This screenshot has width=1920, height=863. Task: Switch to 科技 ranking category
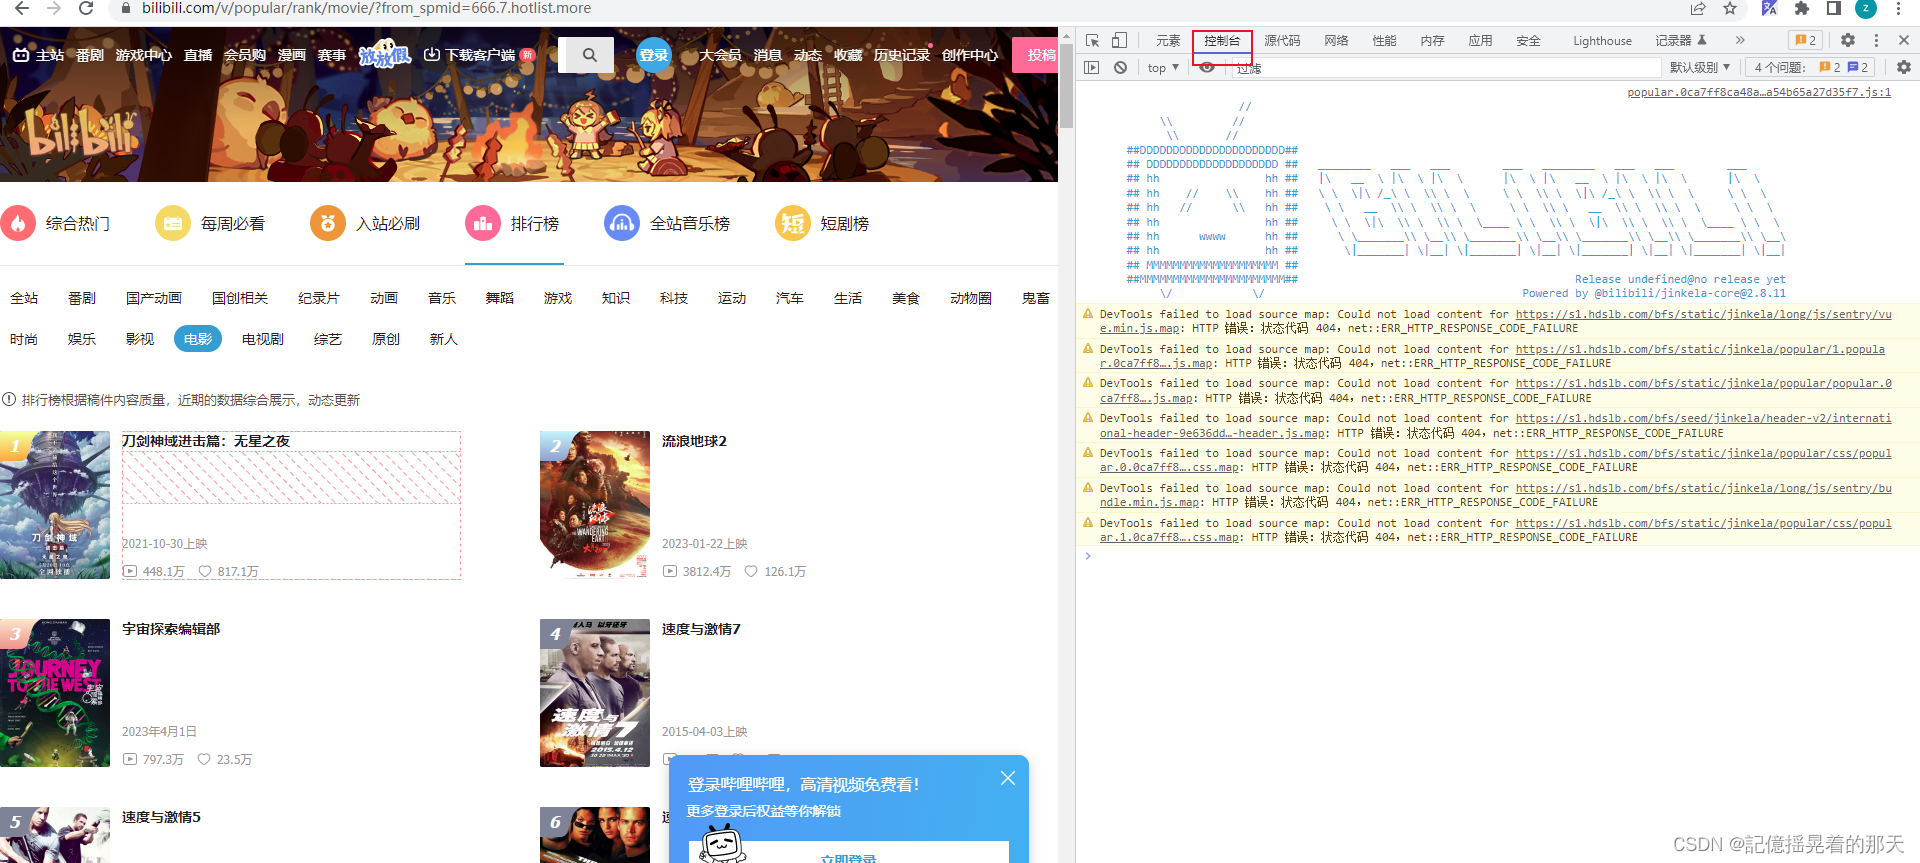pos(674,298)
